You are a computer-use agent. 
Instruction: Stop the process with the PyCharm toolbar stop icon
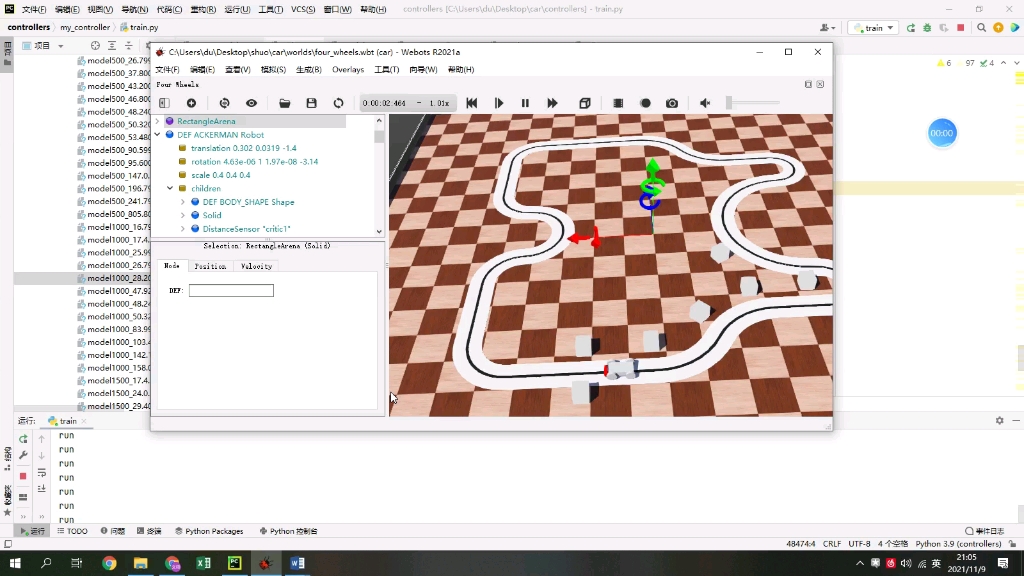(x=961, y=27)
